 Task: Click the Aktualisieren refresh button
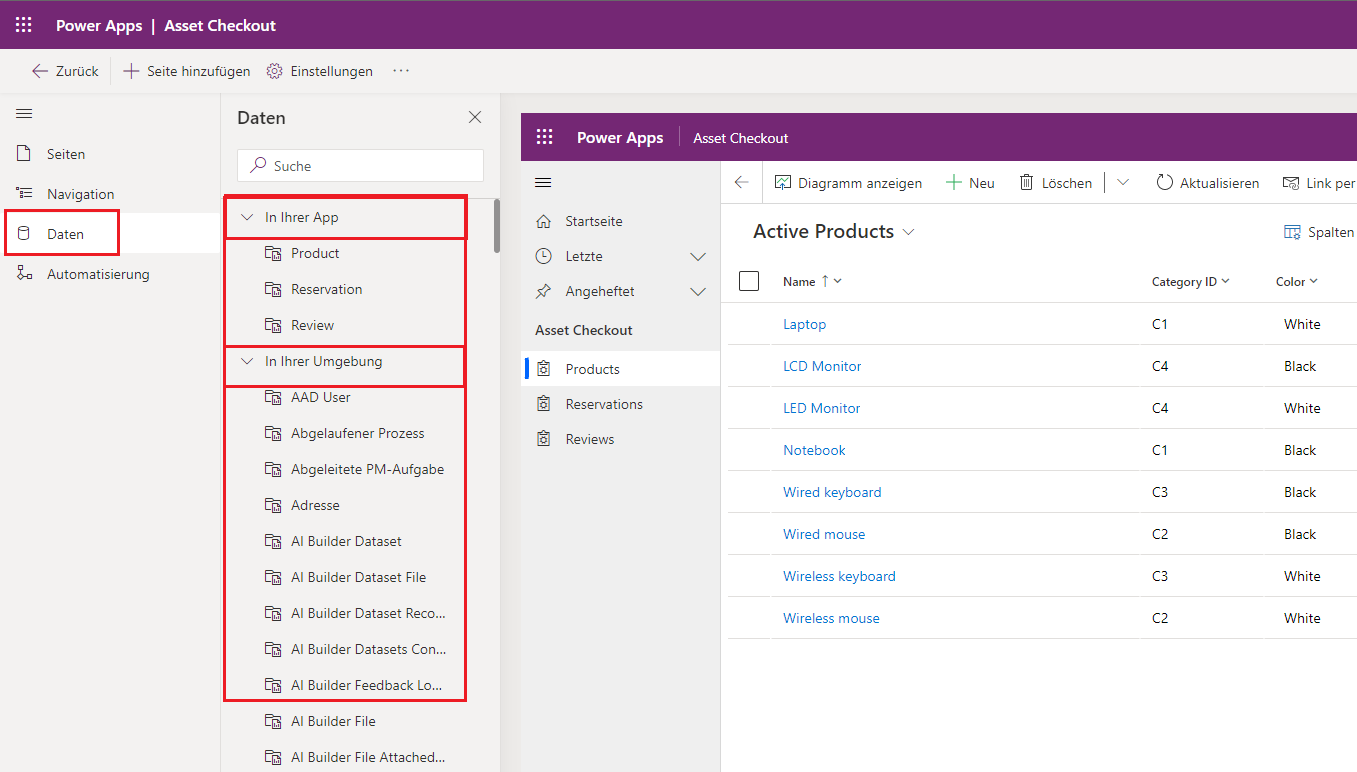[1207, 183]
